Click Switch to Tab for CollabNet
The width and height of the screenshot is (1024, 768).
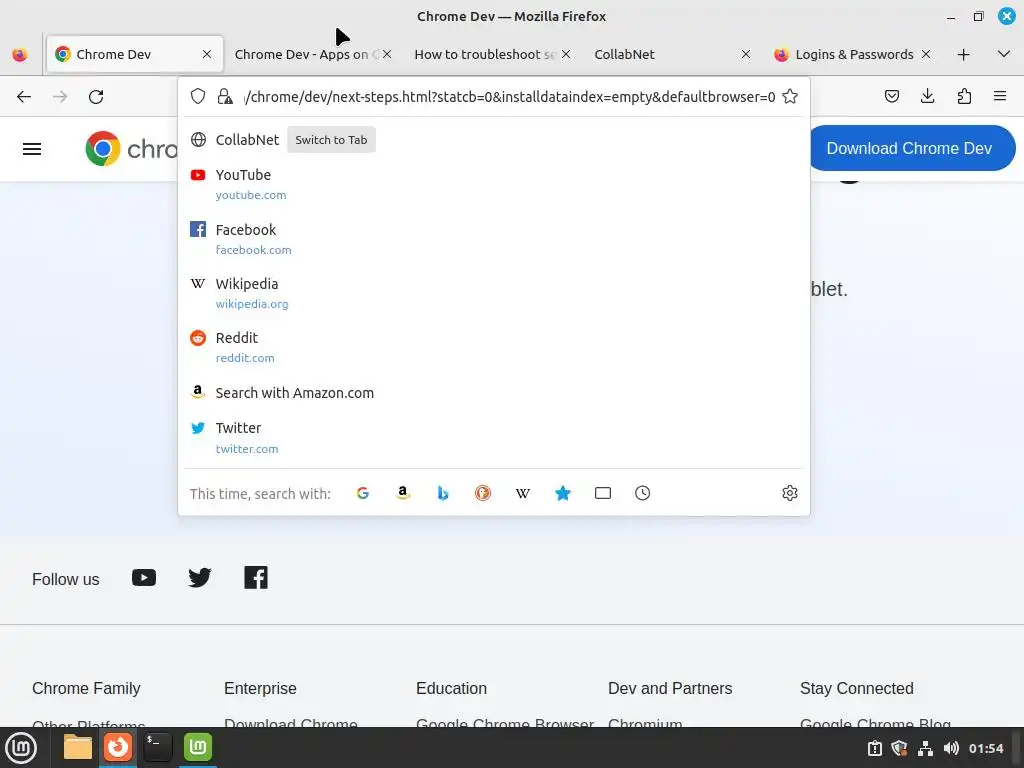coord(331,140)
